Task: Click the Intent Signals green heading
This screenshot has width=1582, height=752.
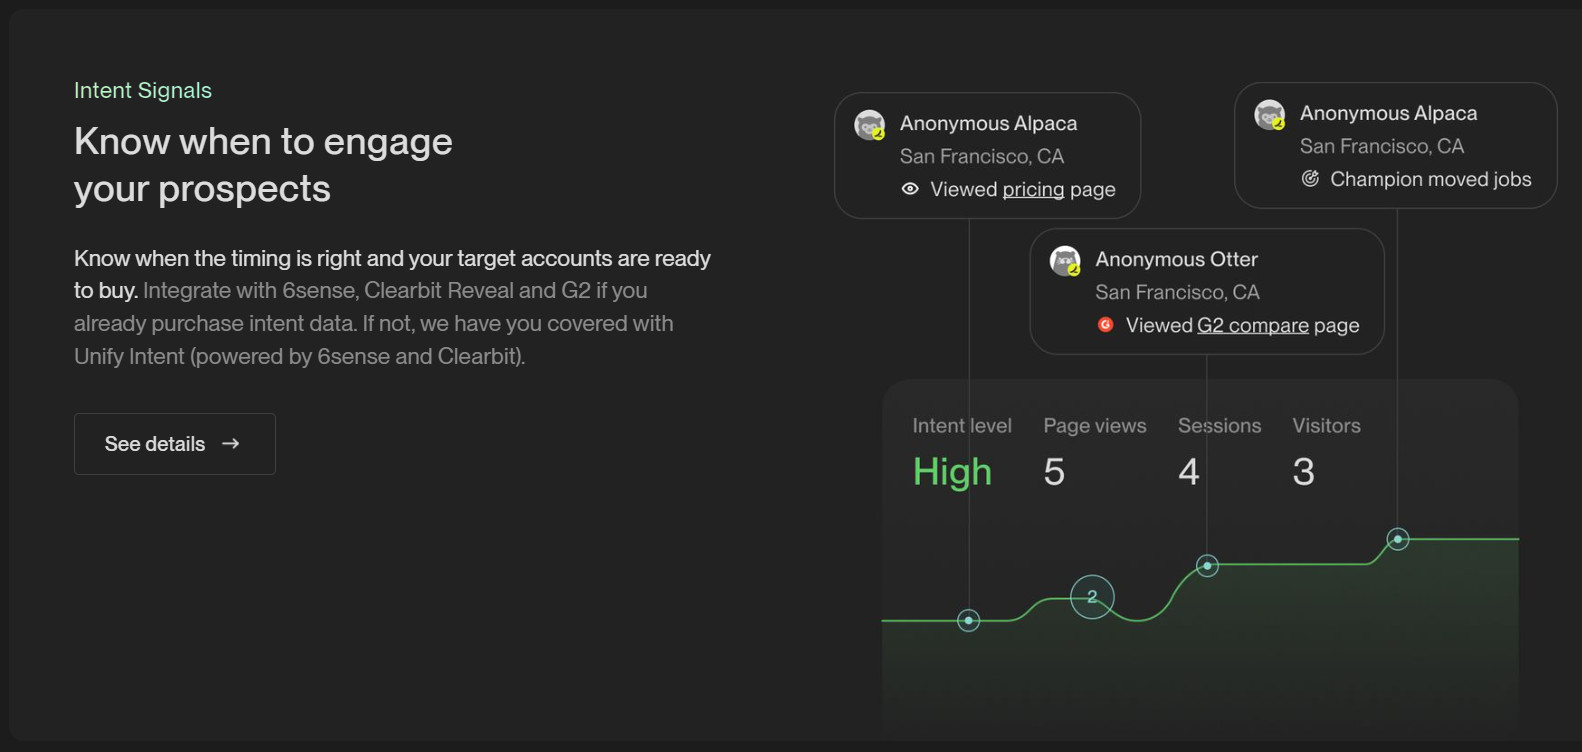Action: 143,90
